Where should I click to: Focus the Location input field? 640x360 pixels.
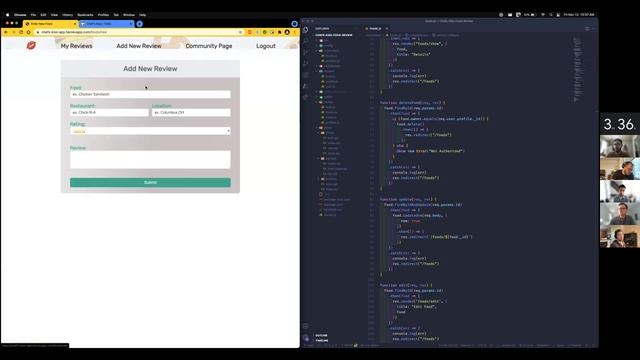point(191,112)
